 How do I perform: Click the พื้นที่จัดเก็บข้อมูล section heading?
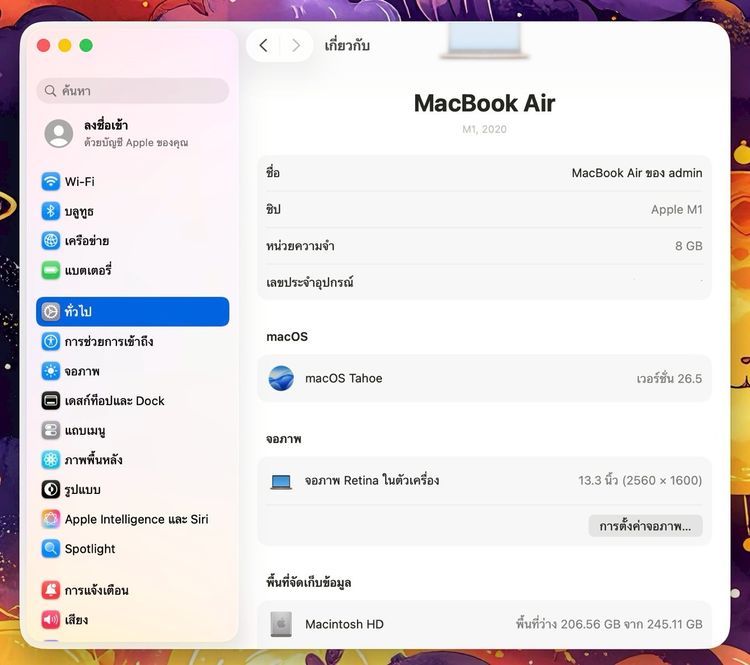click(x=309, y=582)
